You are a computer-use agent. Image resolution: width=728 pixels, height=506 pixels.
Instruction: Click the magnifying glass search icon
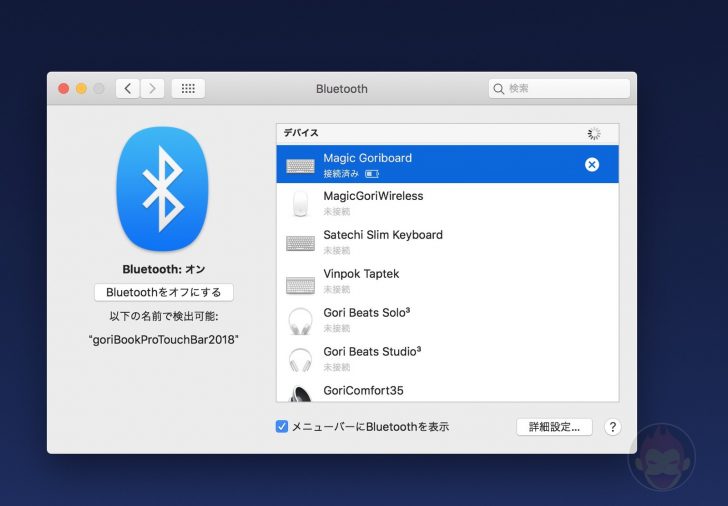tap(499, 89)
